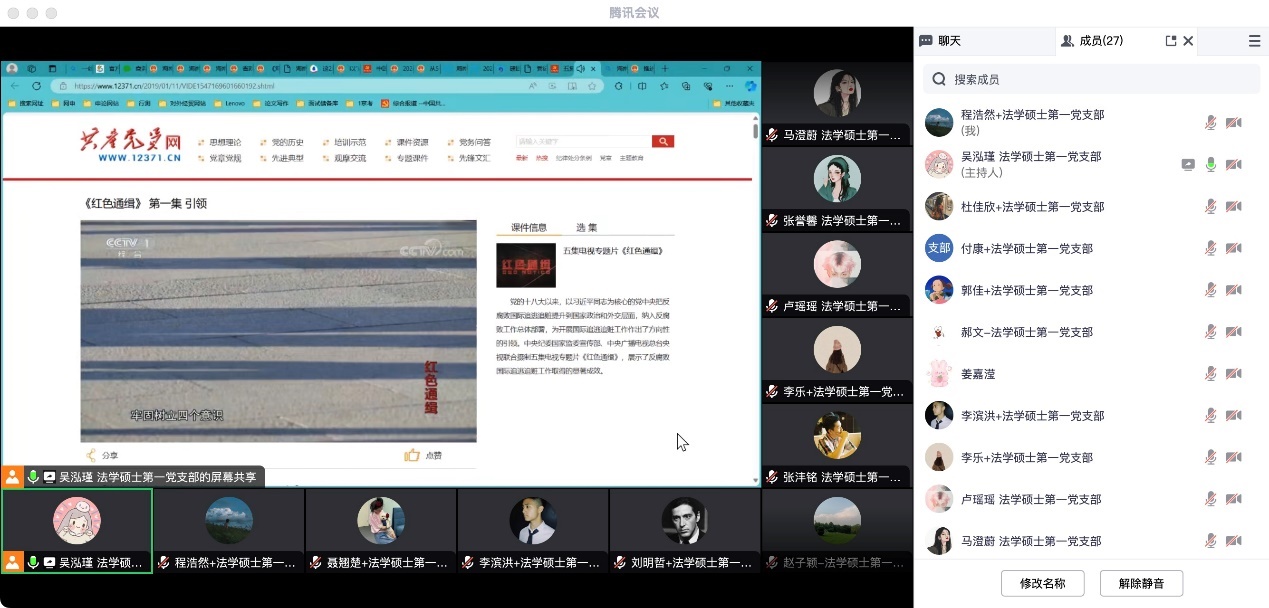This screenshot has height=608, width=1269.
Task: Click the camera-off icon in 吴泓瑾's member row
Action: (1234, 165)
